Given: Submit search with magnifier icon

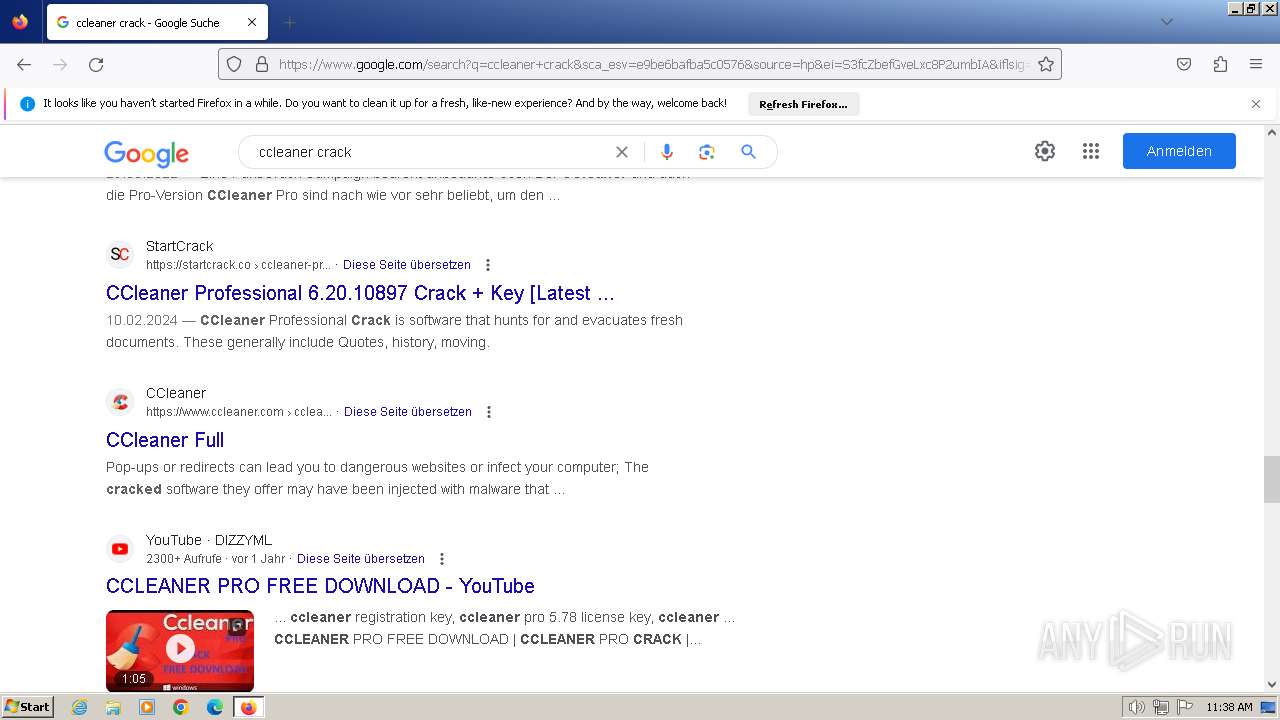Looking at the screenshot, I should click(x=748, y=152).
